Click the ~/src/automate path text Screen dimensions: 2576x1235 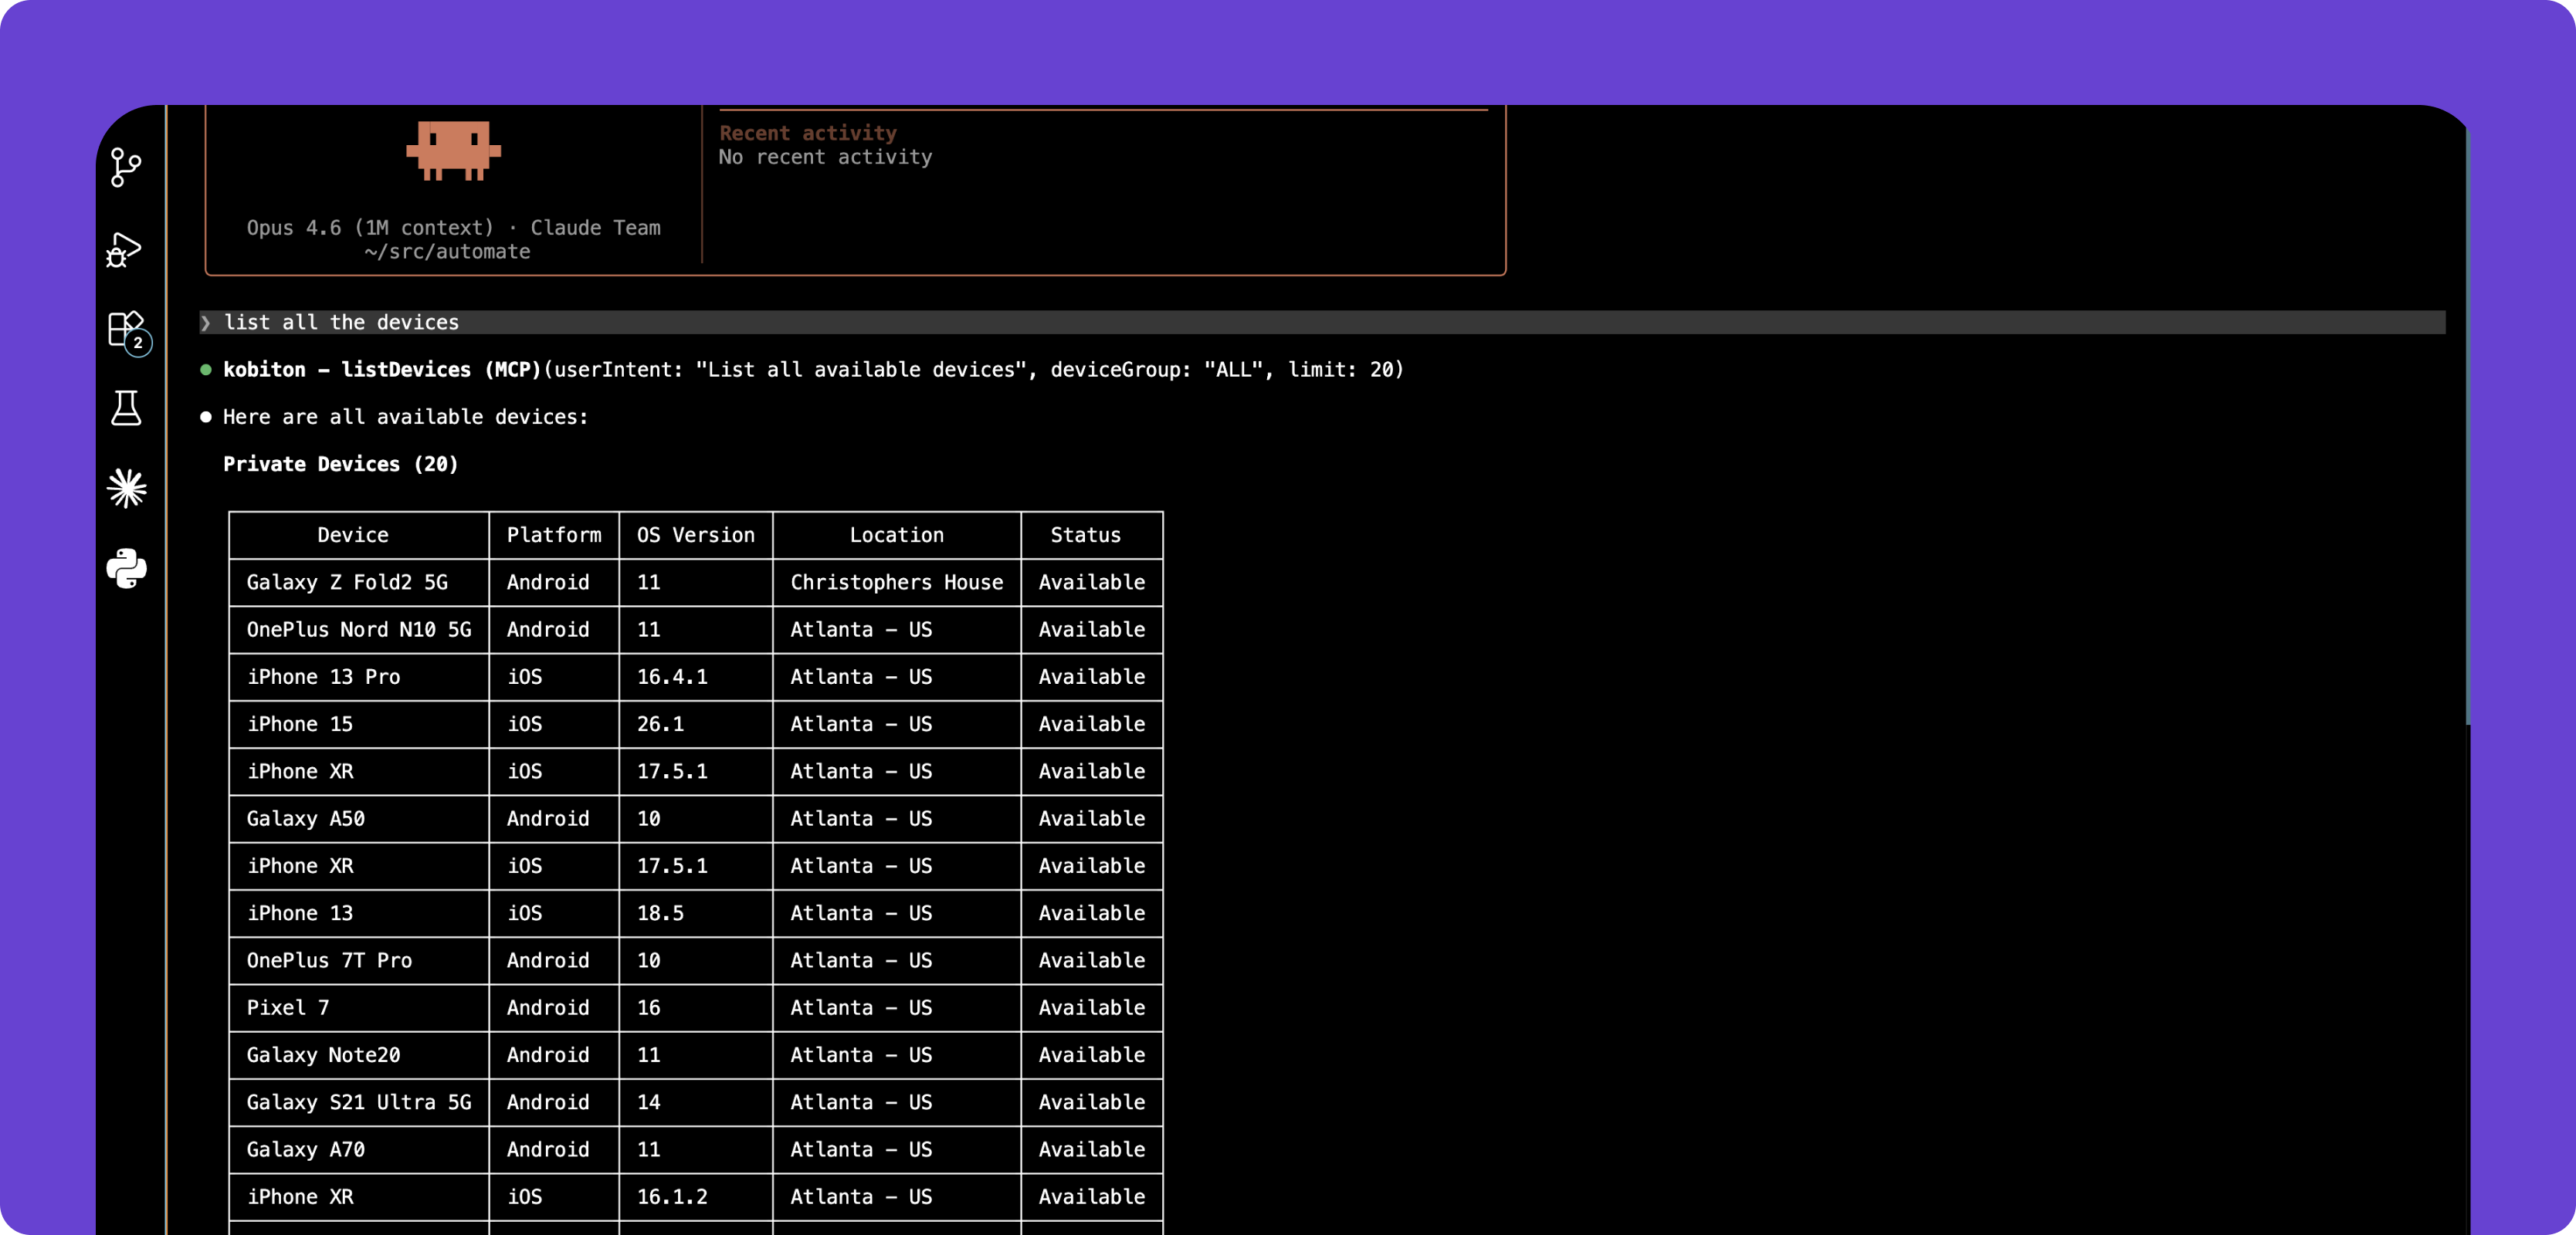click(447, 252)
